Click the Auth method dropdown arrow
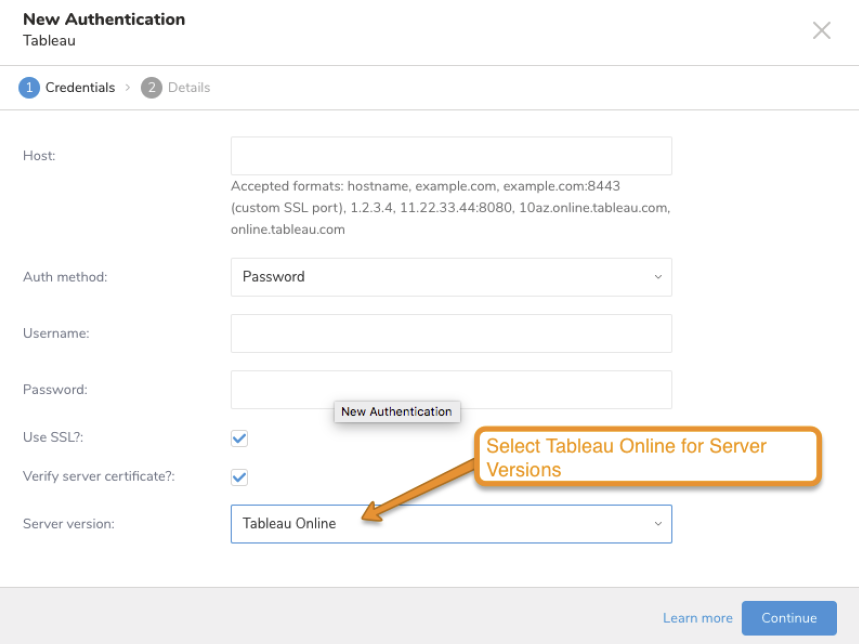The width and height of the screenshot is (859, 644). pos(658,277)
